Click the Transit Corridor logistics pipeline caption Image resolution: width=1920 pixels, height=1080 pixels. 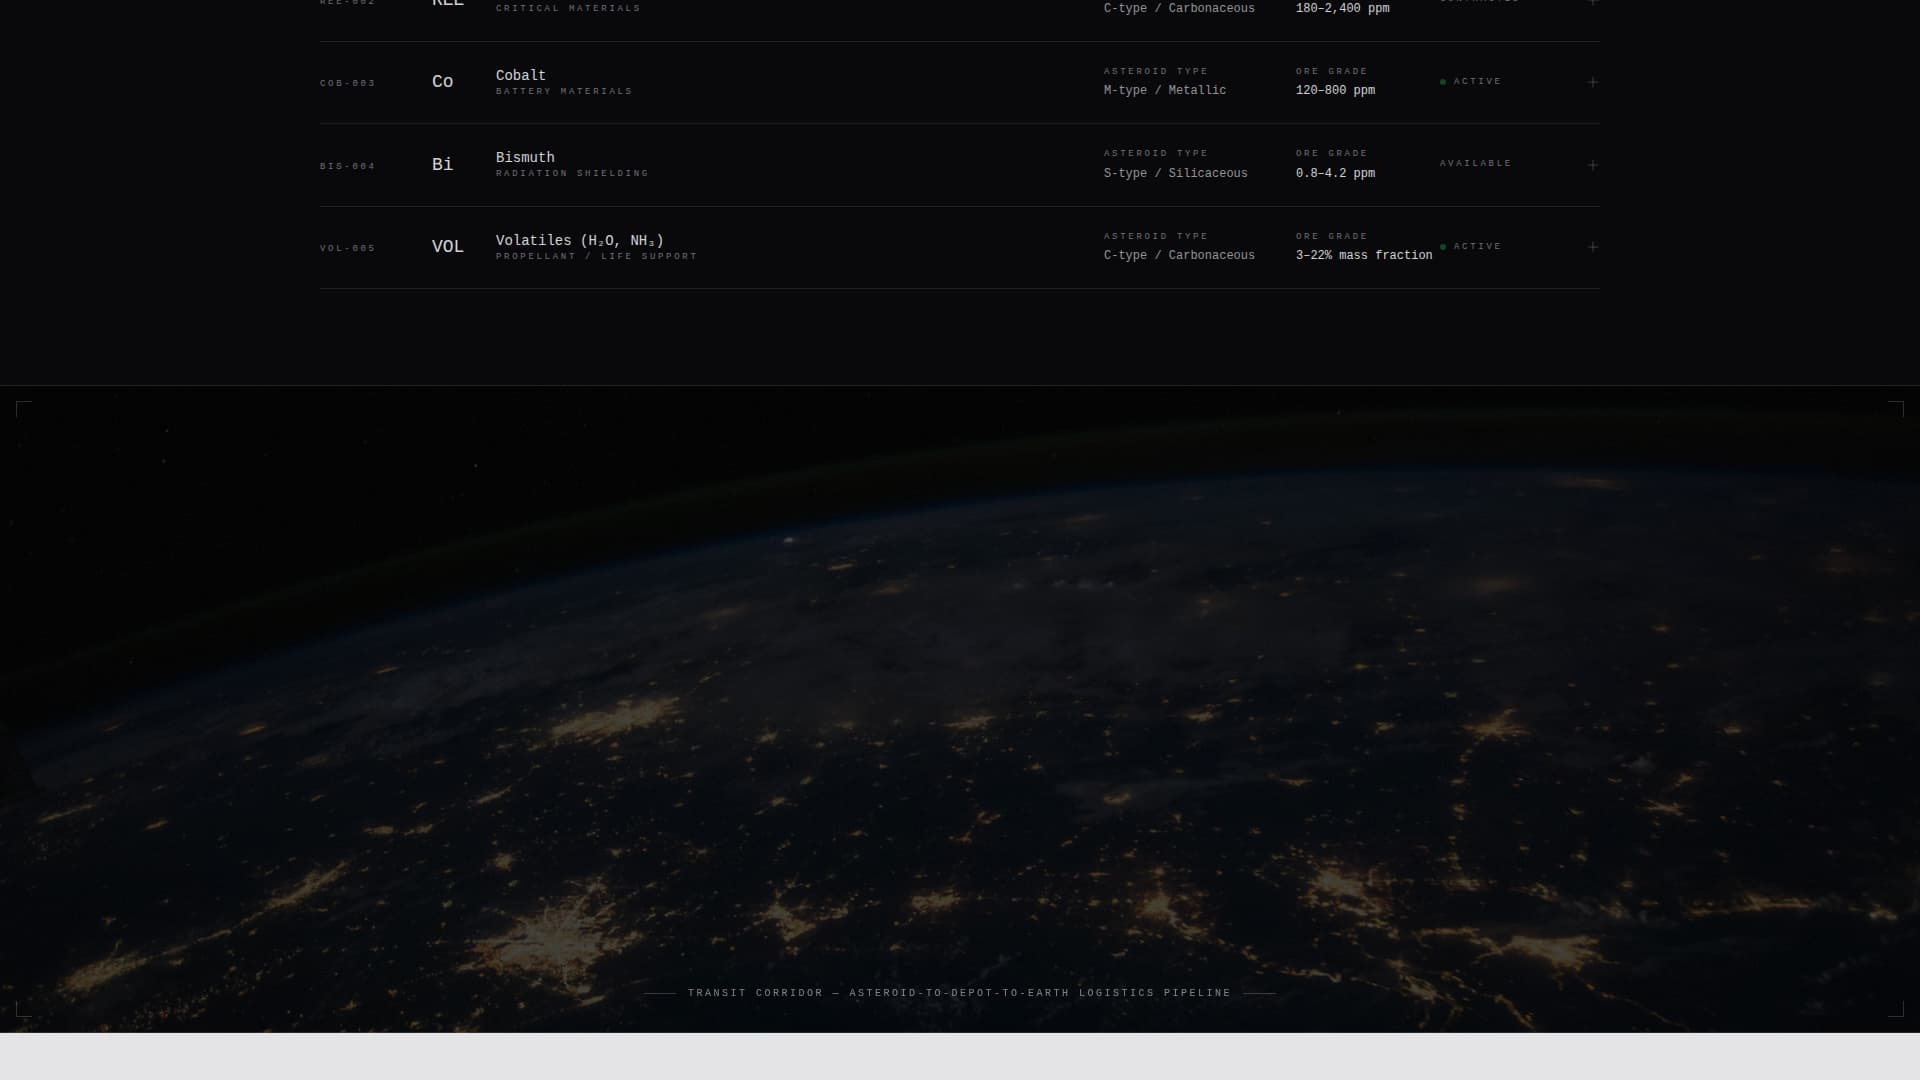point(960,993)
